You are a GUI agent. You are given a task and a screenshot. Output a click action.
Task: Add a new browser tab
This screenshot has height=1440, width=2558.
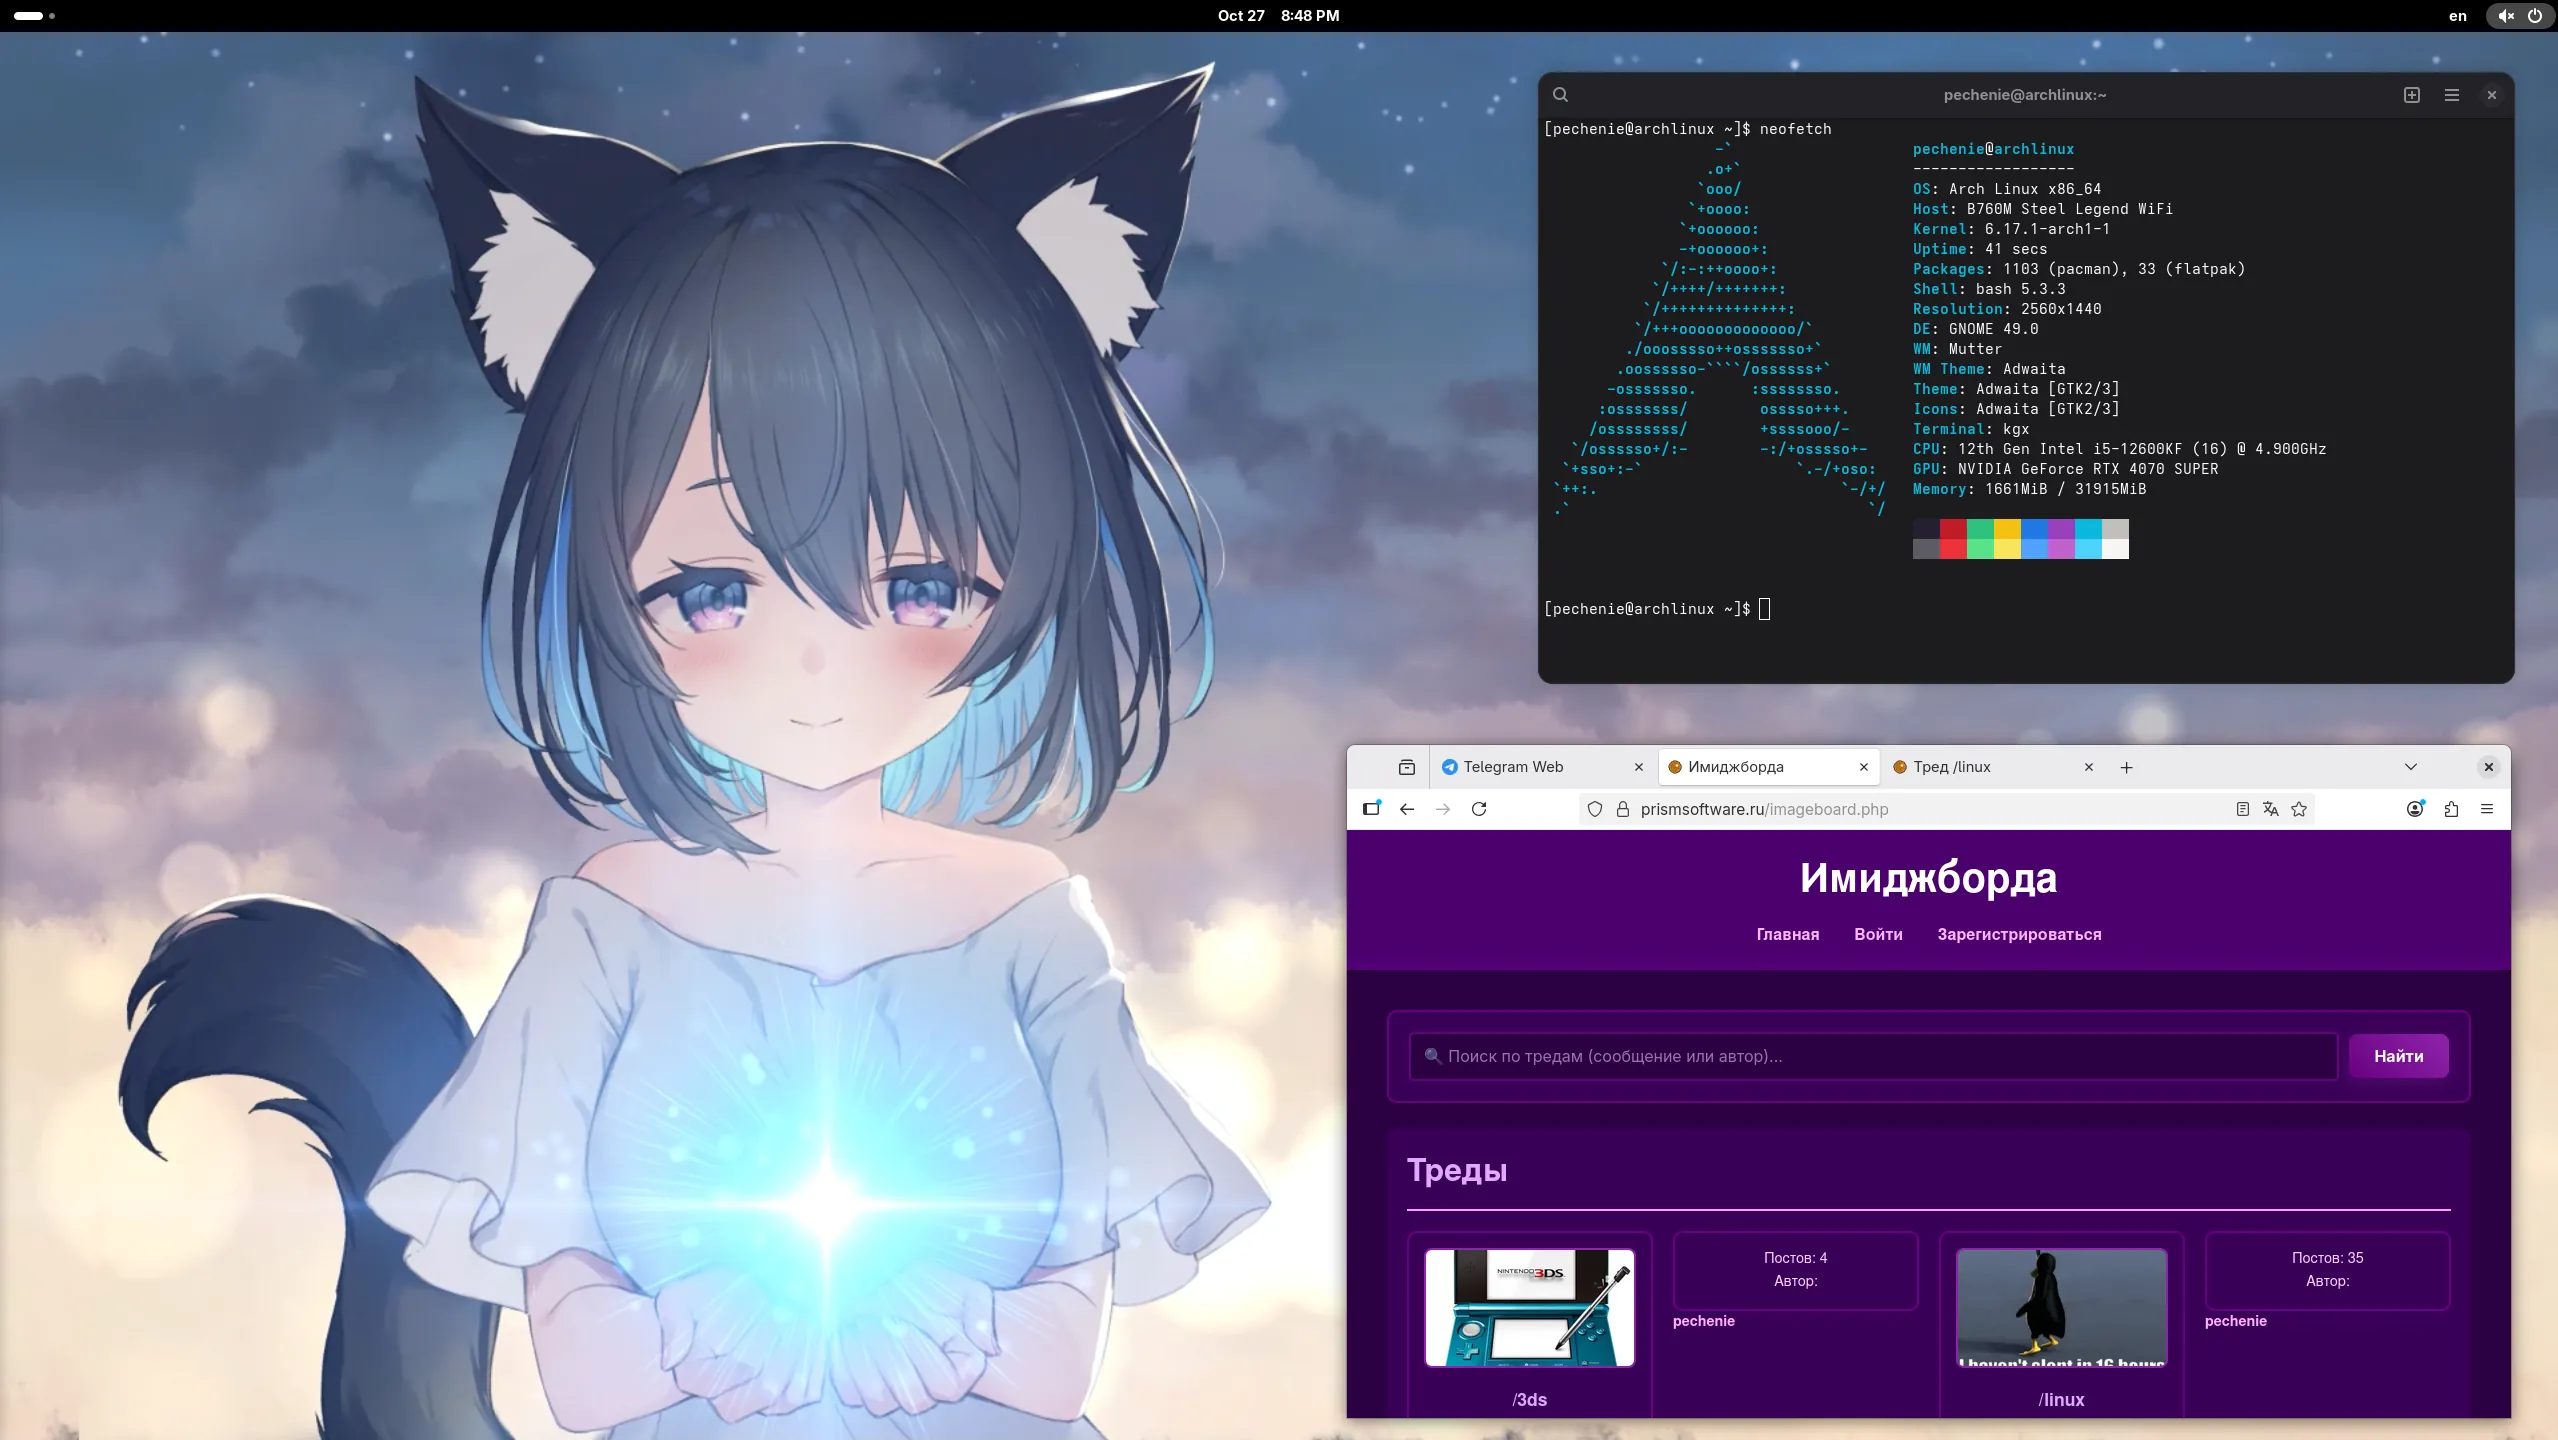pyautogui.click(x=2127, y=767)
